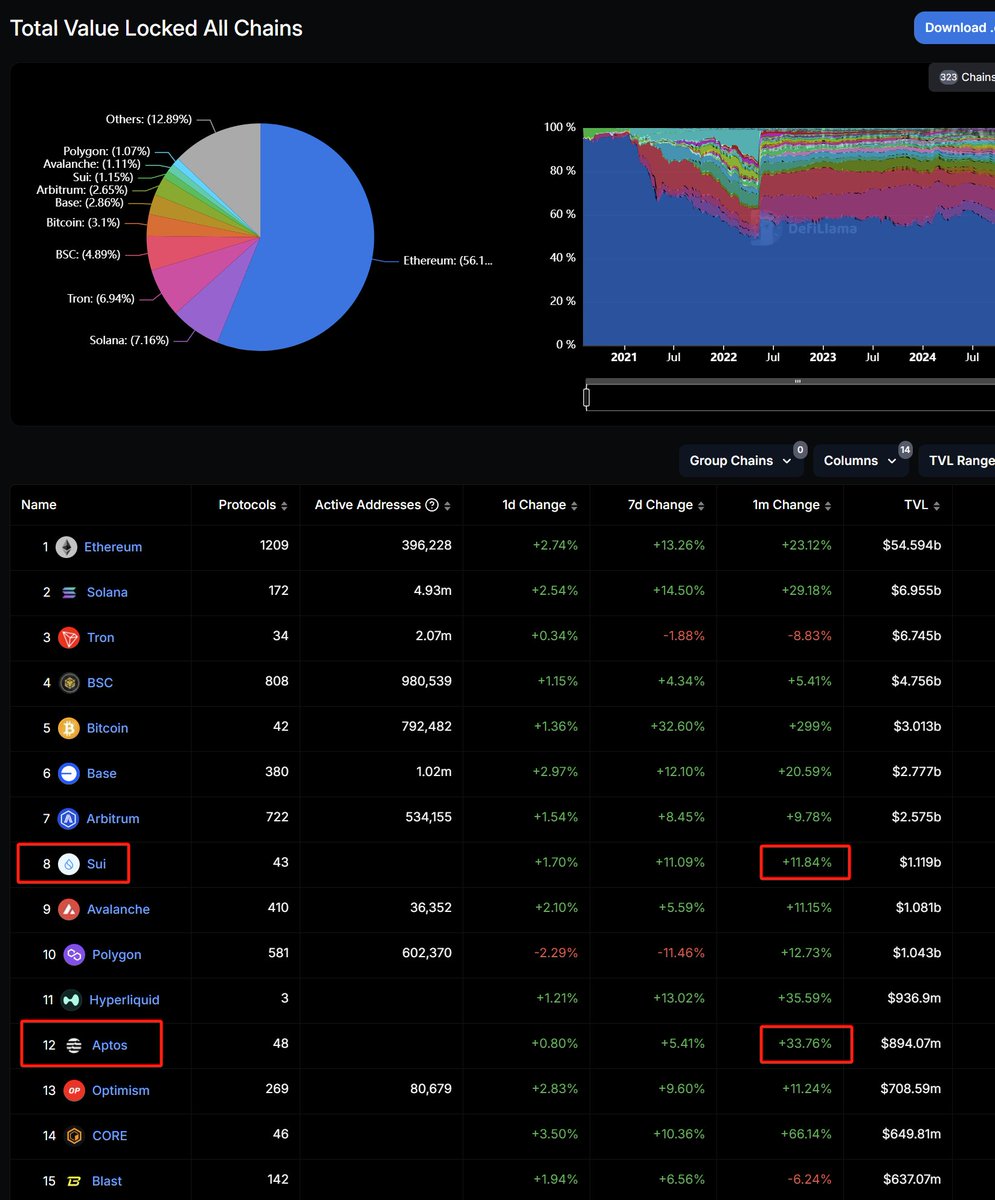The width and height of the screenshot is (995, 1200).
Task: Open the Solana chain link
Action: point(107,592)
